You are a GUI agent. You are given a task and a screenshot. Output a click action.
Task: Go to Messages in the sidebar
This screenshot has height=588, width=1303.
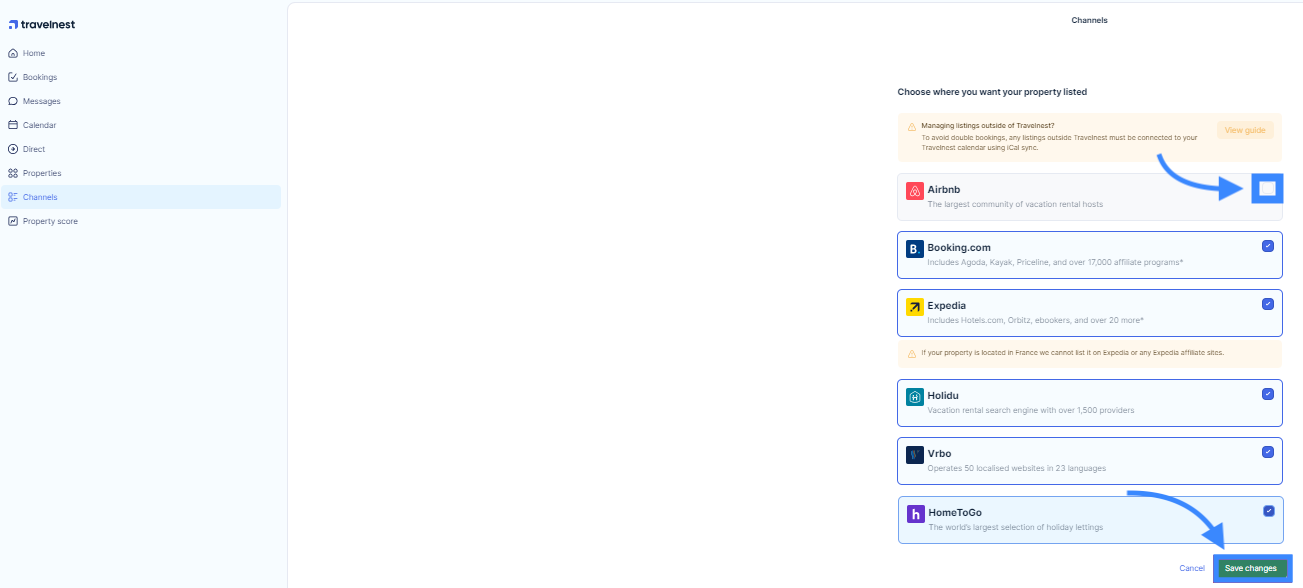[x=41, y=101]
